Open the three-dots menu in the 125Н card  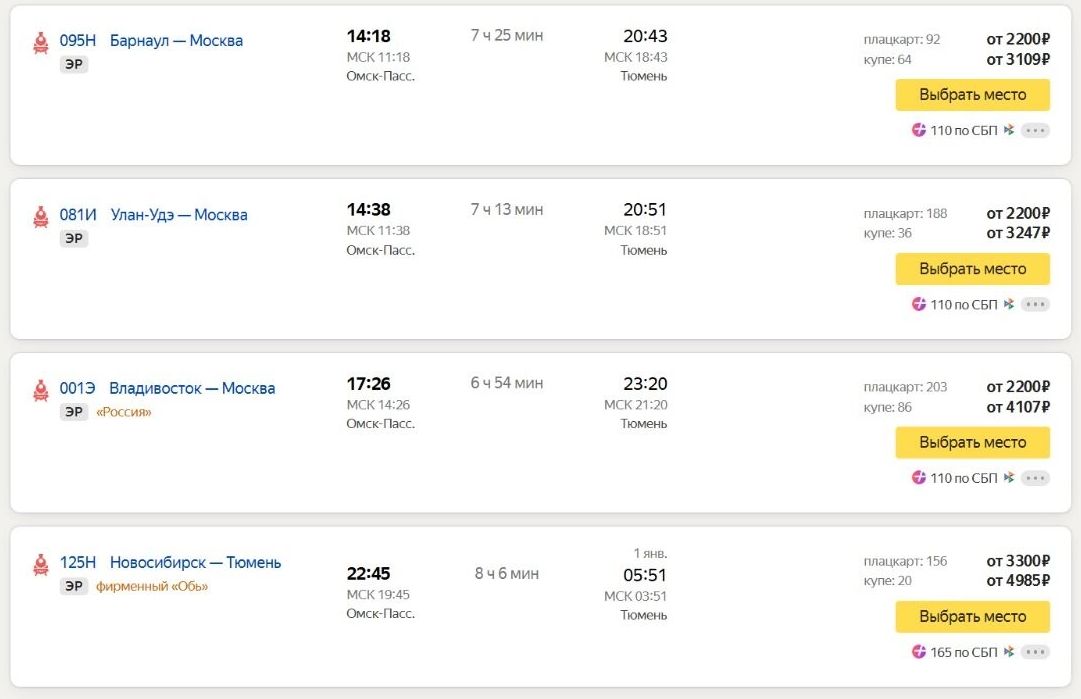[x=1035, y=652]
